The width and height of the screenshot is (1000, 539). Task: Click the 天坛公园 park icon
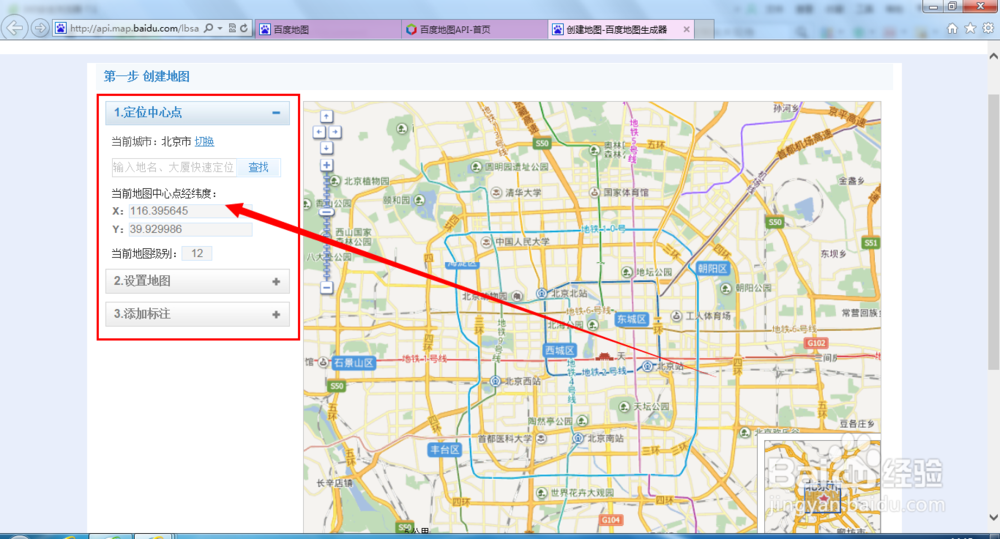click(624, 406)
